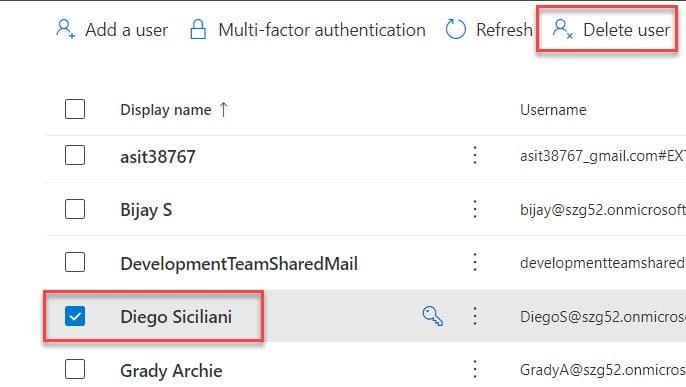Check the DevelopmentTeamSharedMail checkbox
Viewport: 686px width, 387px height.
[75, 262]
